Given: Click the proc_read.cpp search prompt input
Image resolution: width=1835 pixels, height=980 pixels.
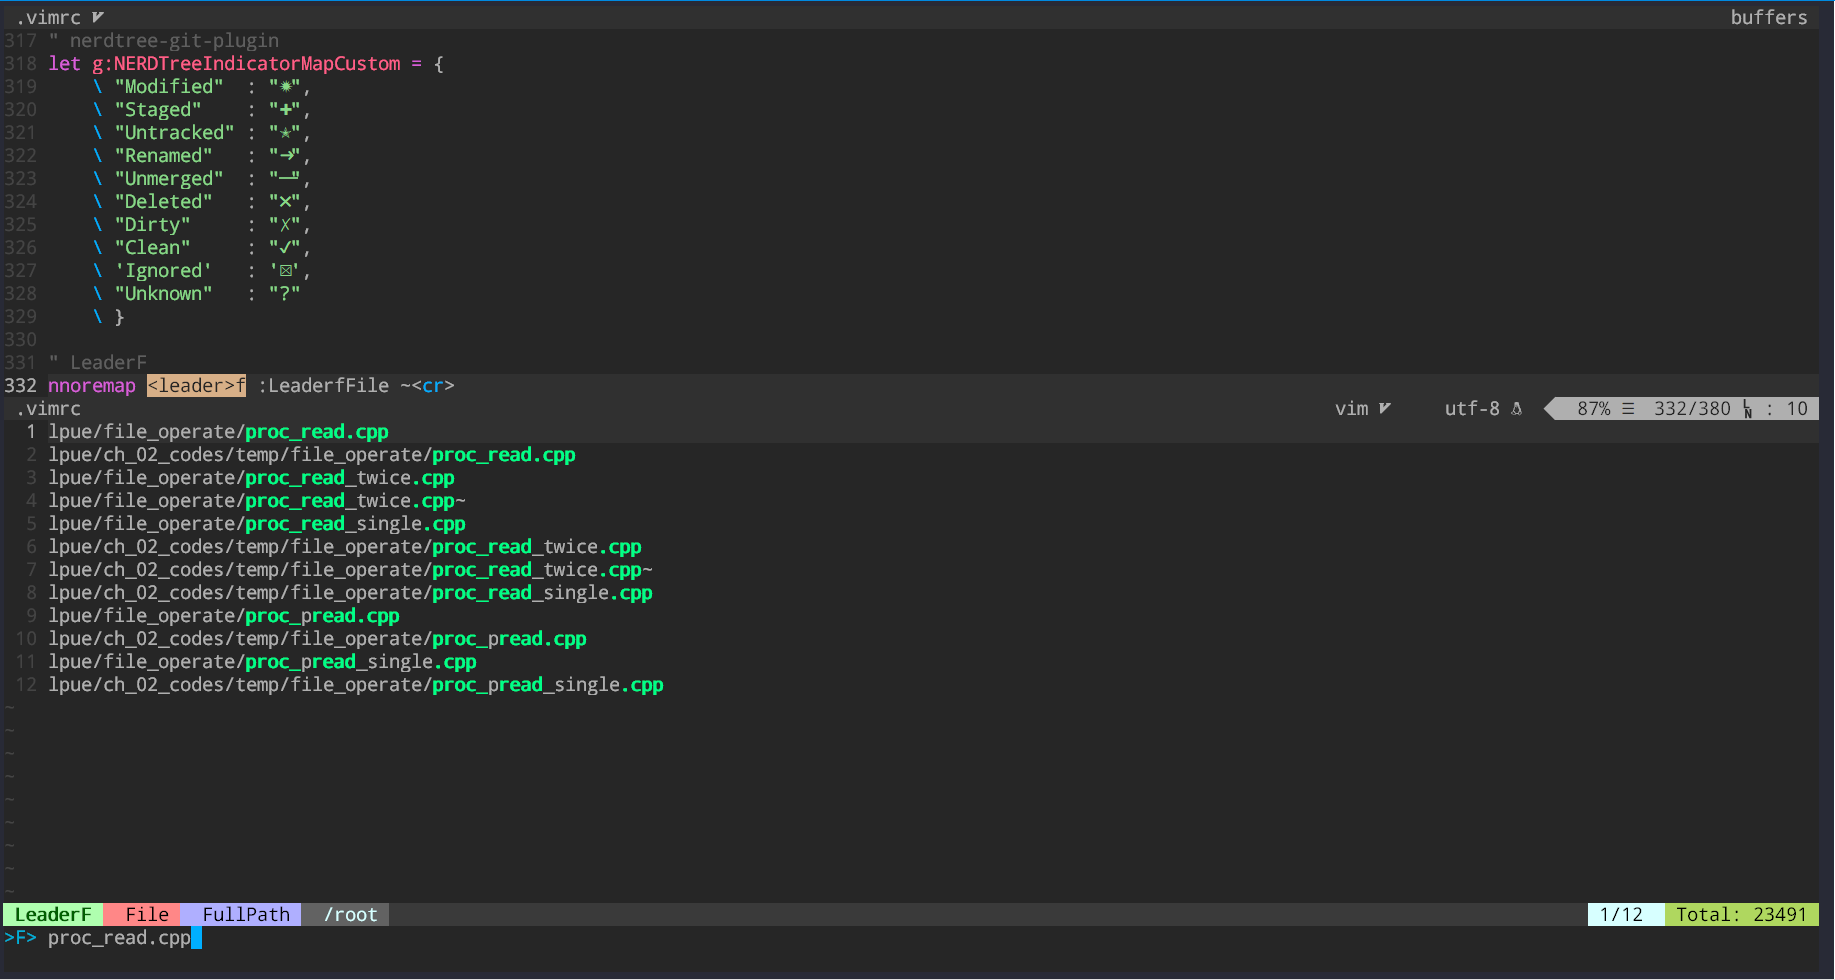Looking at the screenshot, I should [x=119, y=937].
